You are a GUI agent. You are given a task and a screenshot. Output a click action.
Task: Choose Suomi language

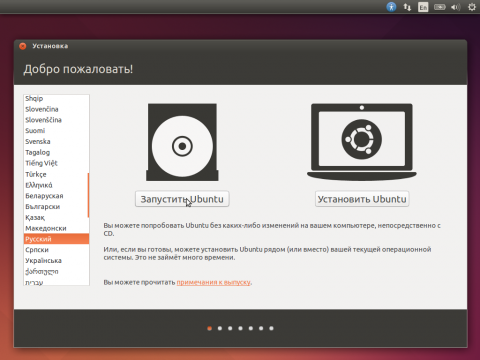(x=56, y=131)
